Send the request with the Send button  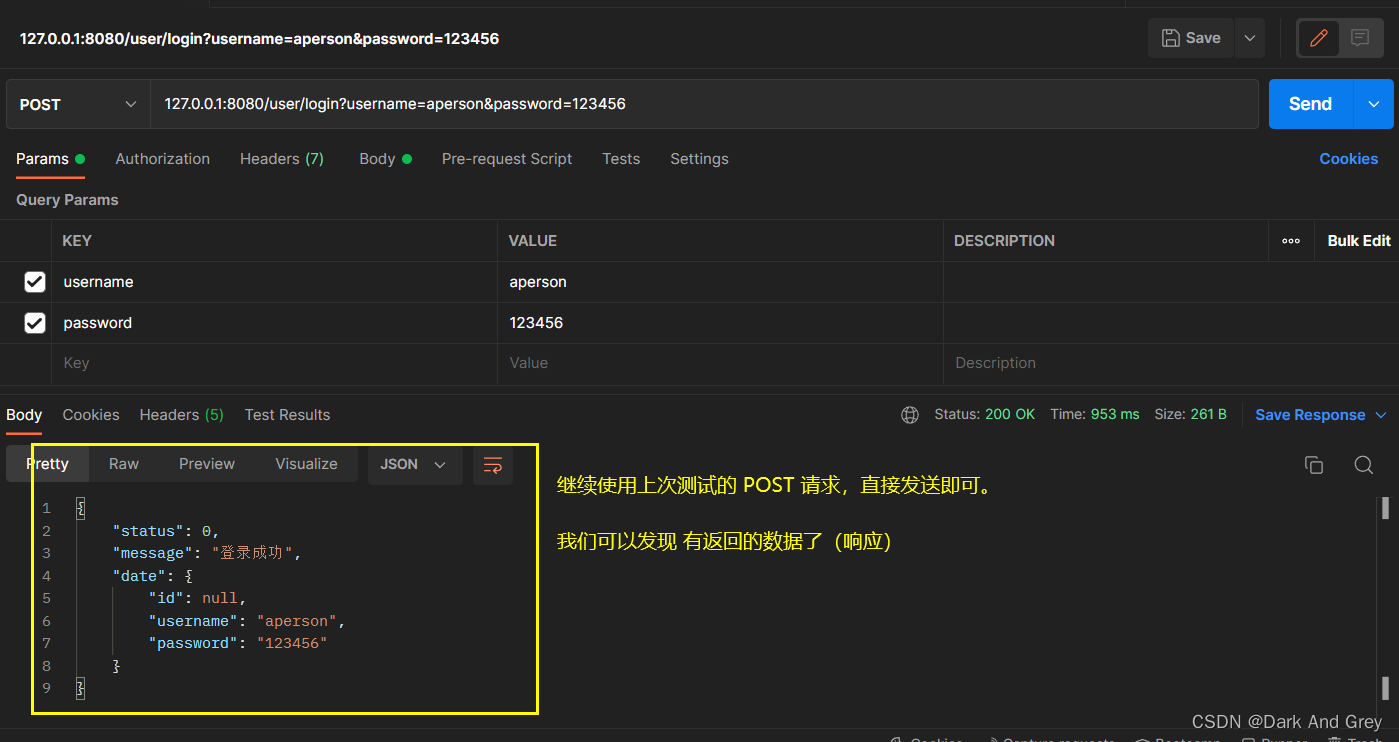tap(1310, 104)
